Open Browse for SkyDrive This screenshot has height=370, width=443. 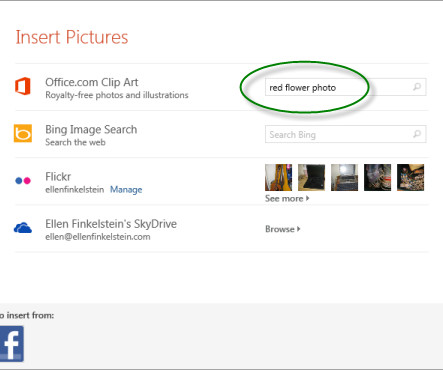coord(283,229)
